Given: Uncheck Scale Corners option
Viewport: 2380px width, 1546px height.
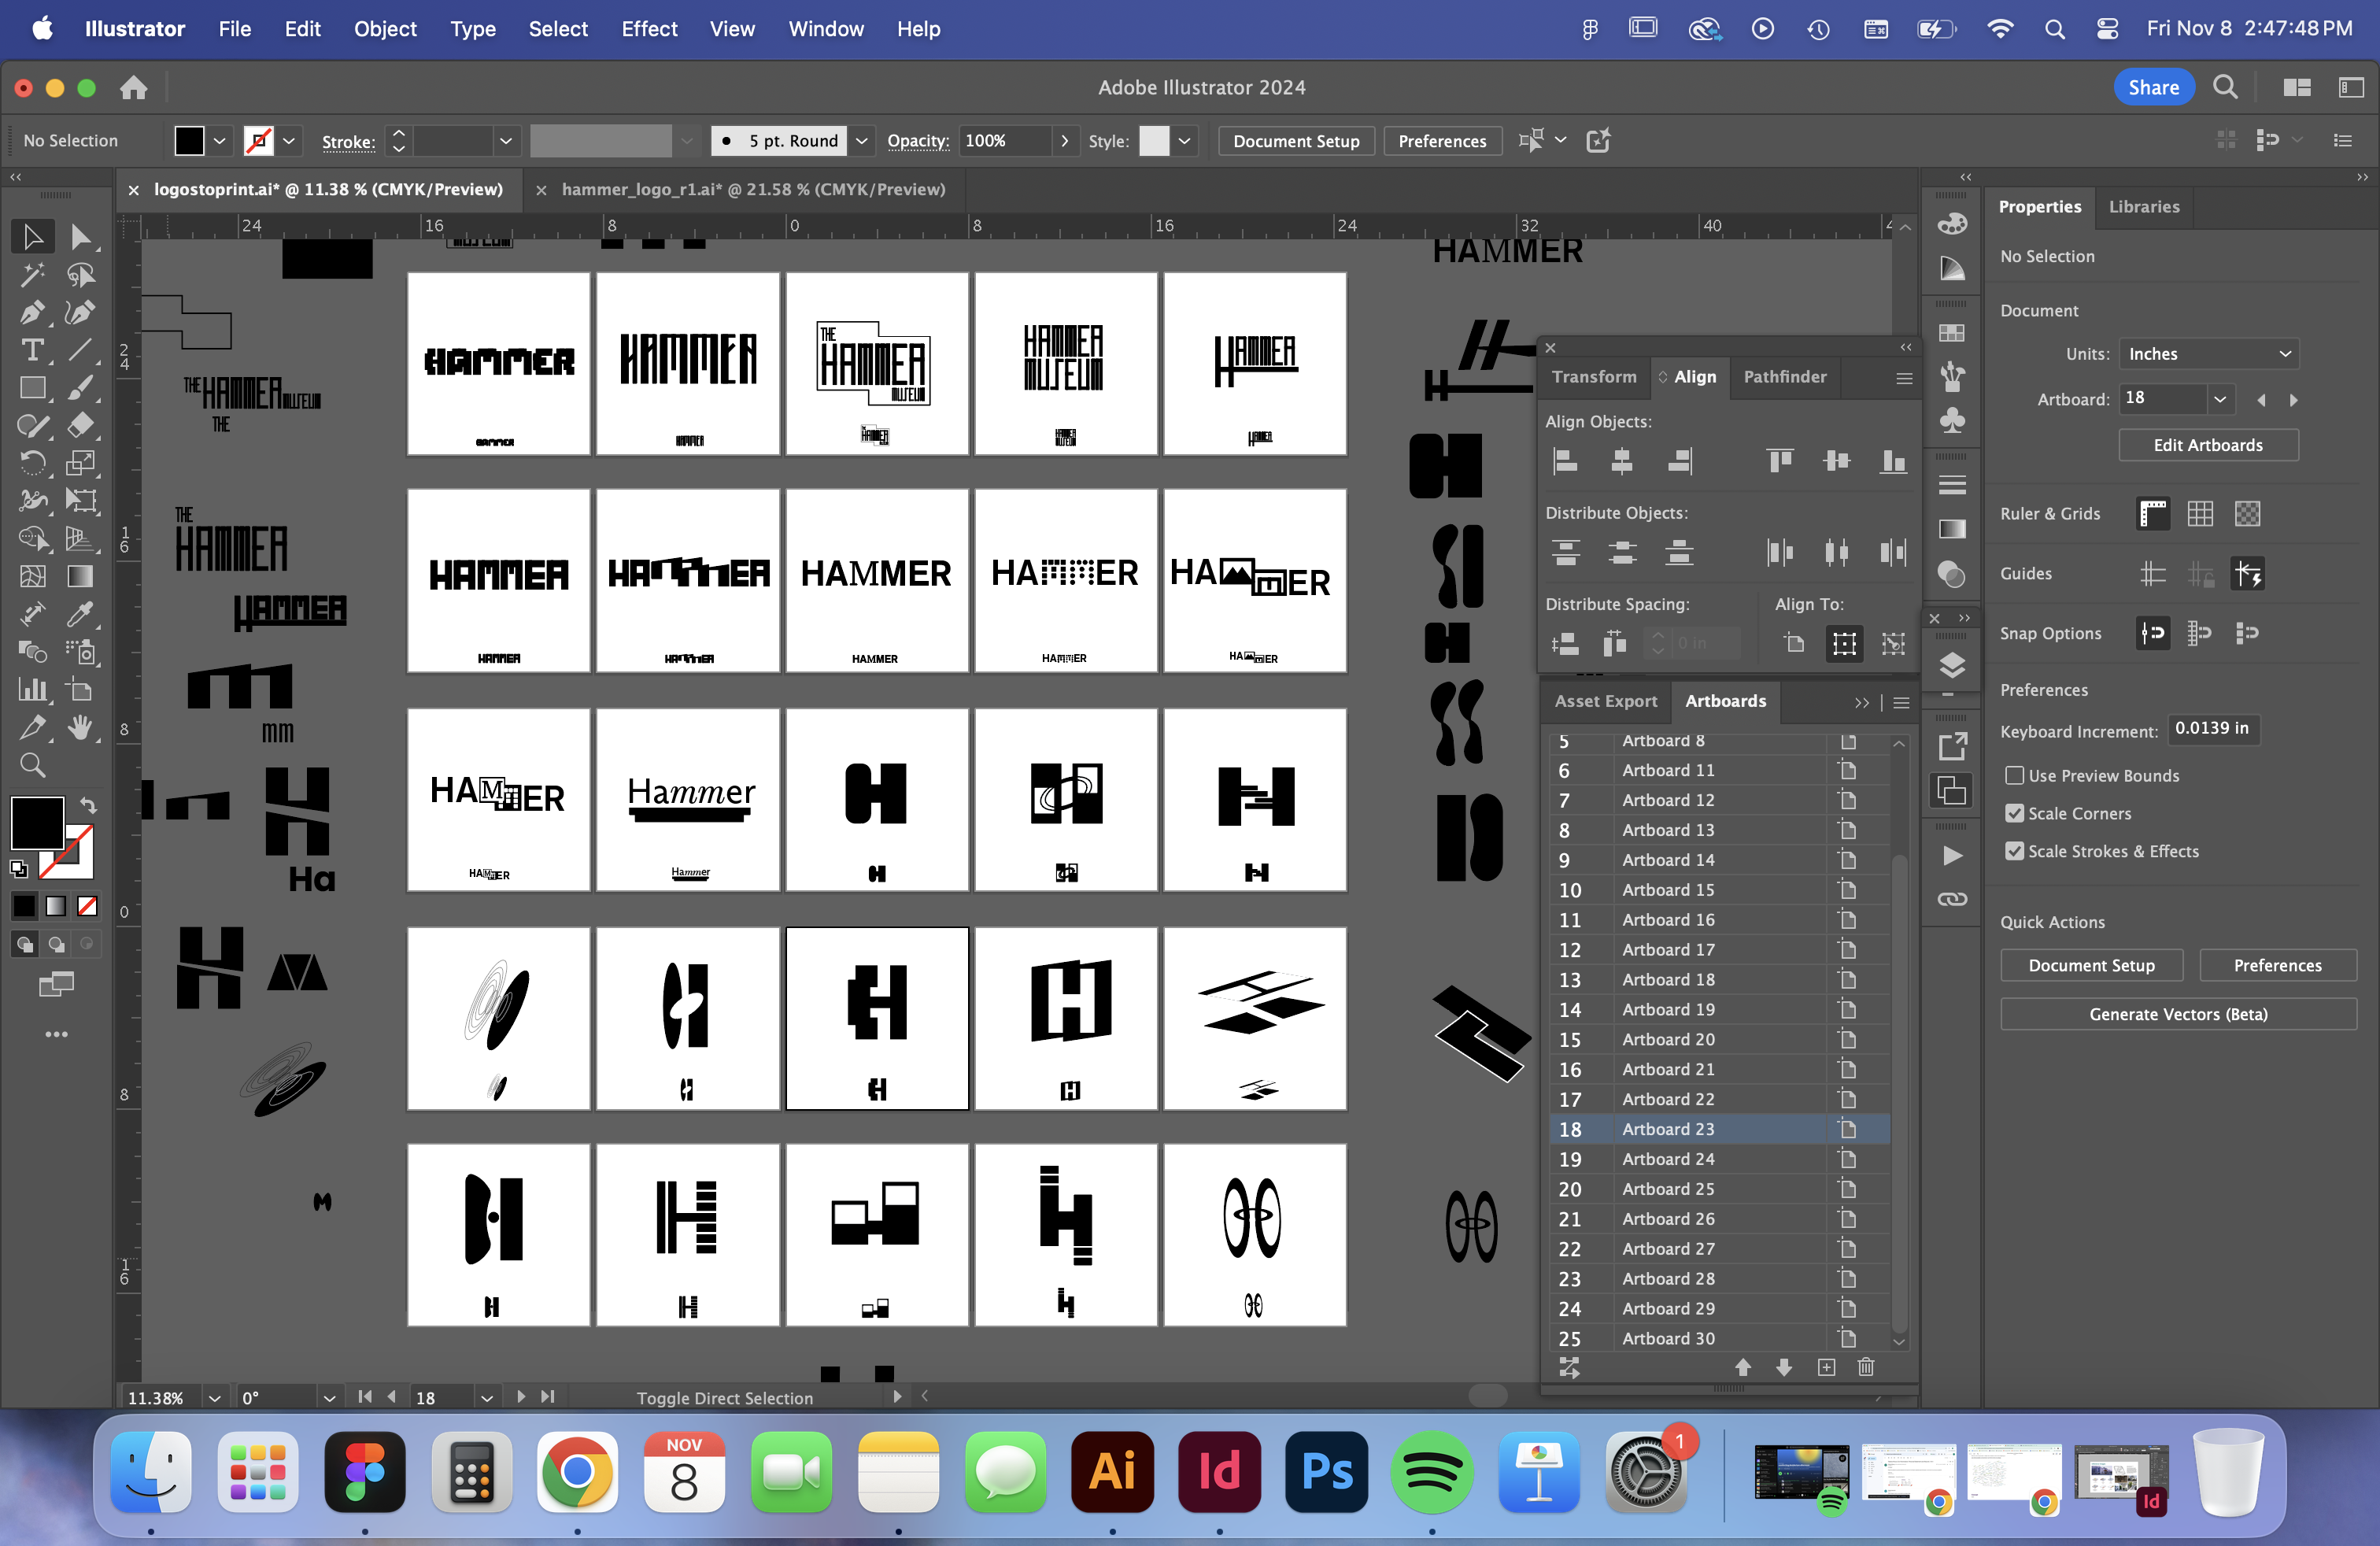Looking at the screenshot, I should pyautogui.click(x=2014, y=814).
